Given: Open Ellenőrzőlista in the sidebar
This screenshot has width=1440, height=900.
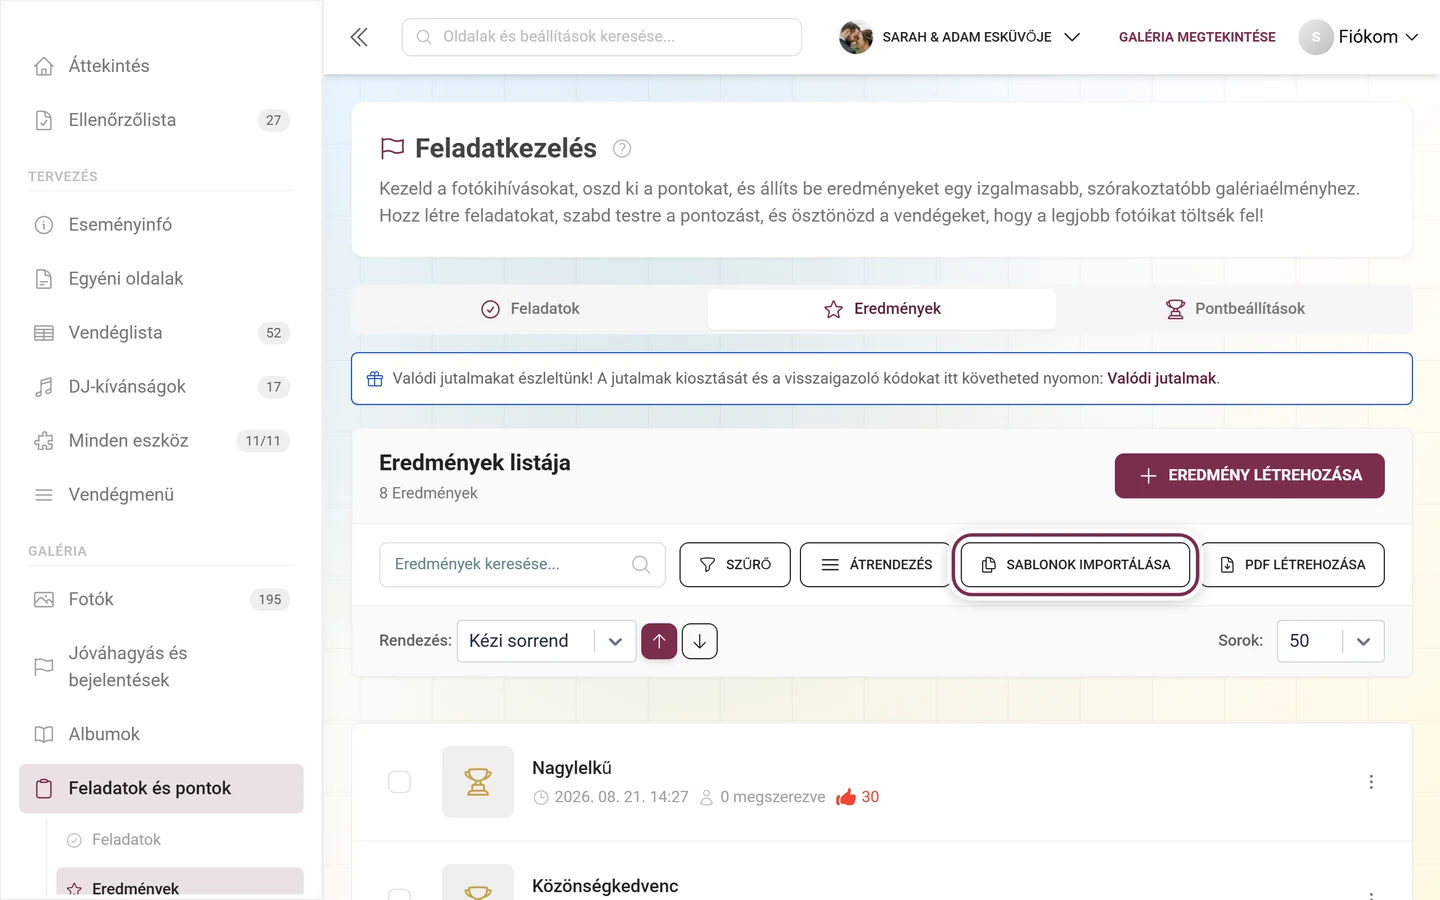Looking at the screenshot, I should (x=161, y=120).
